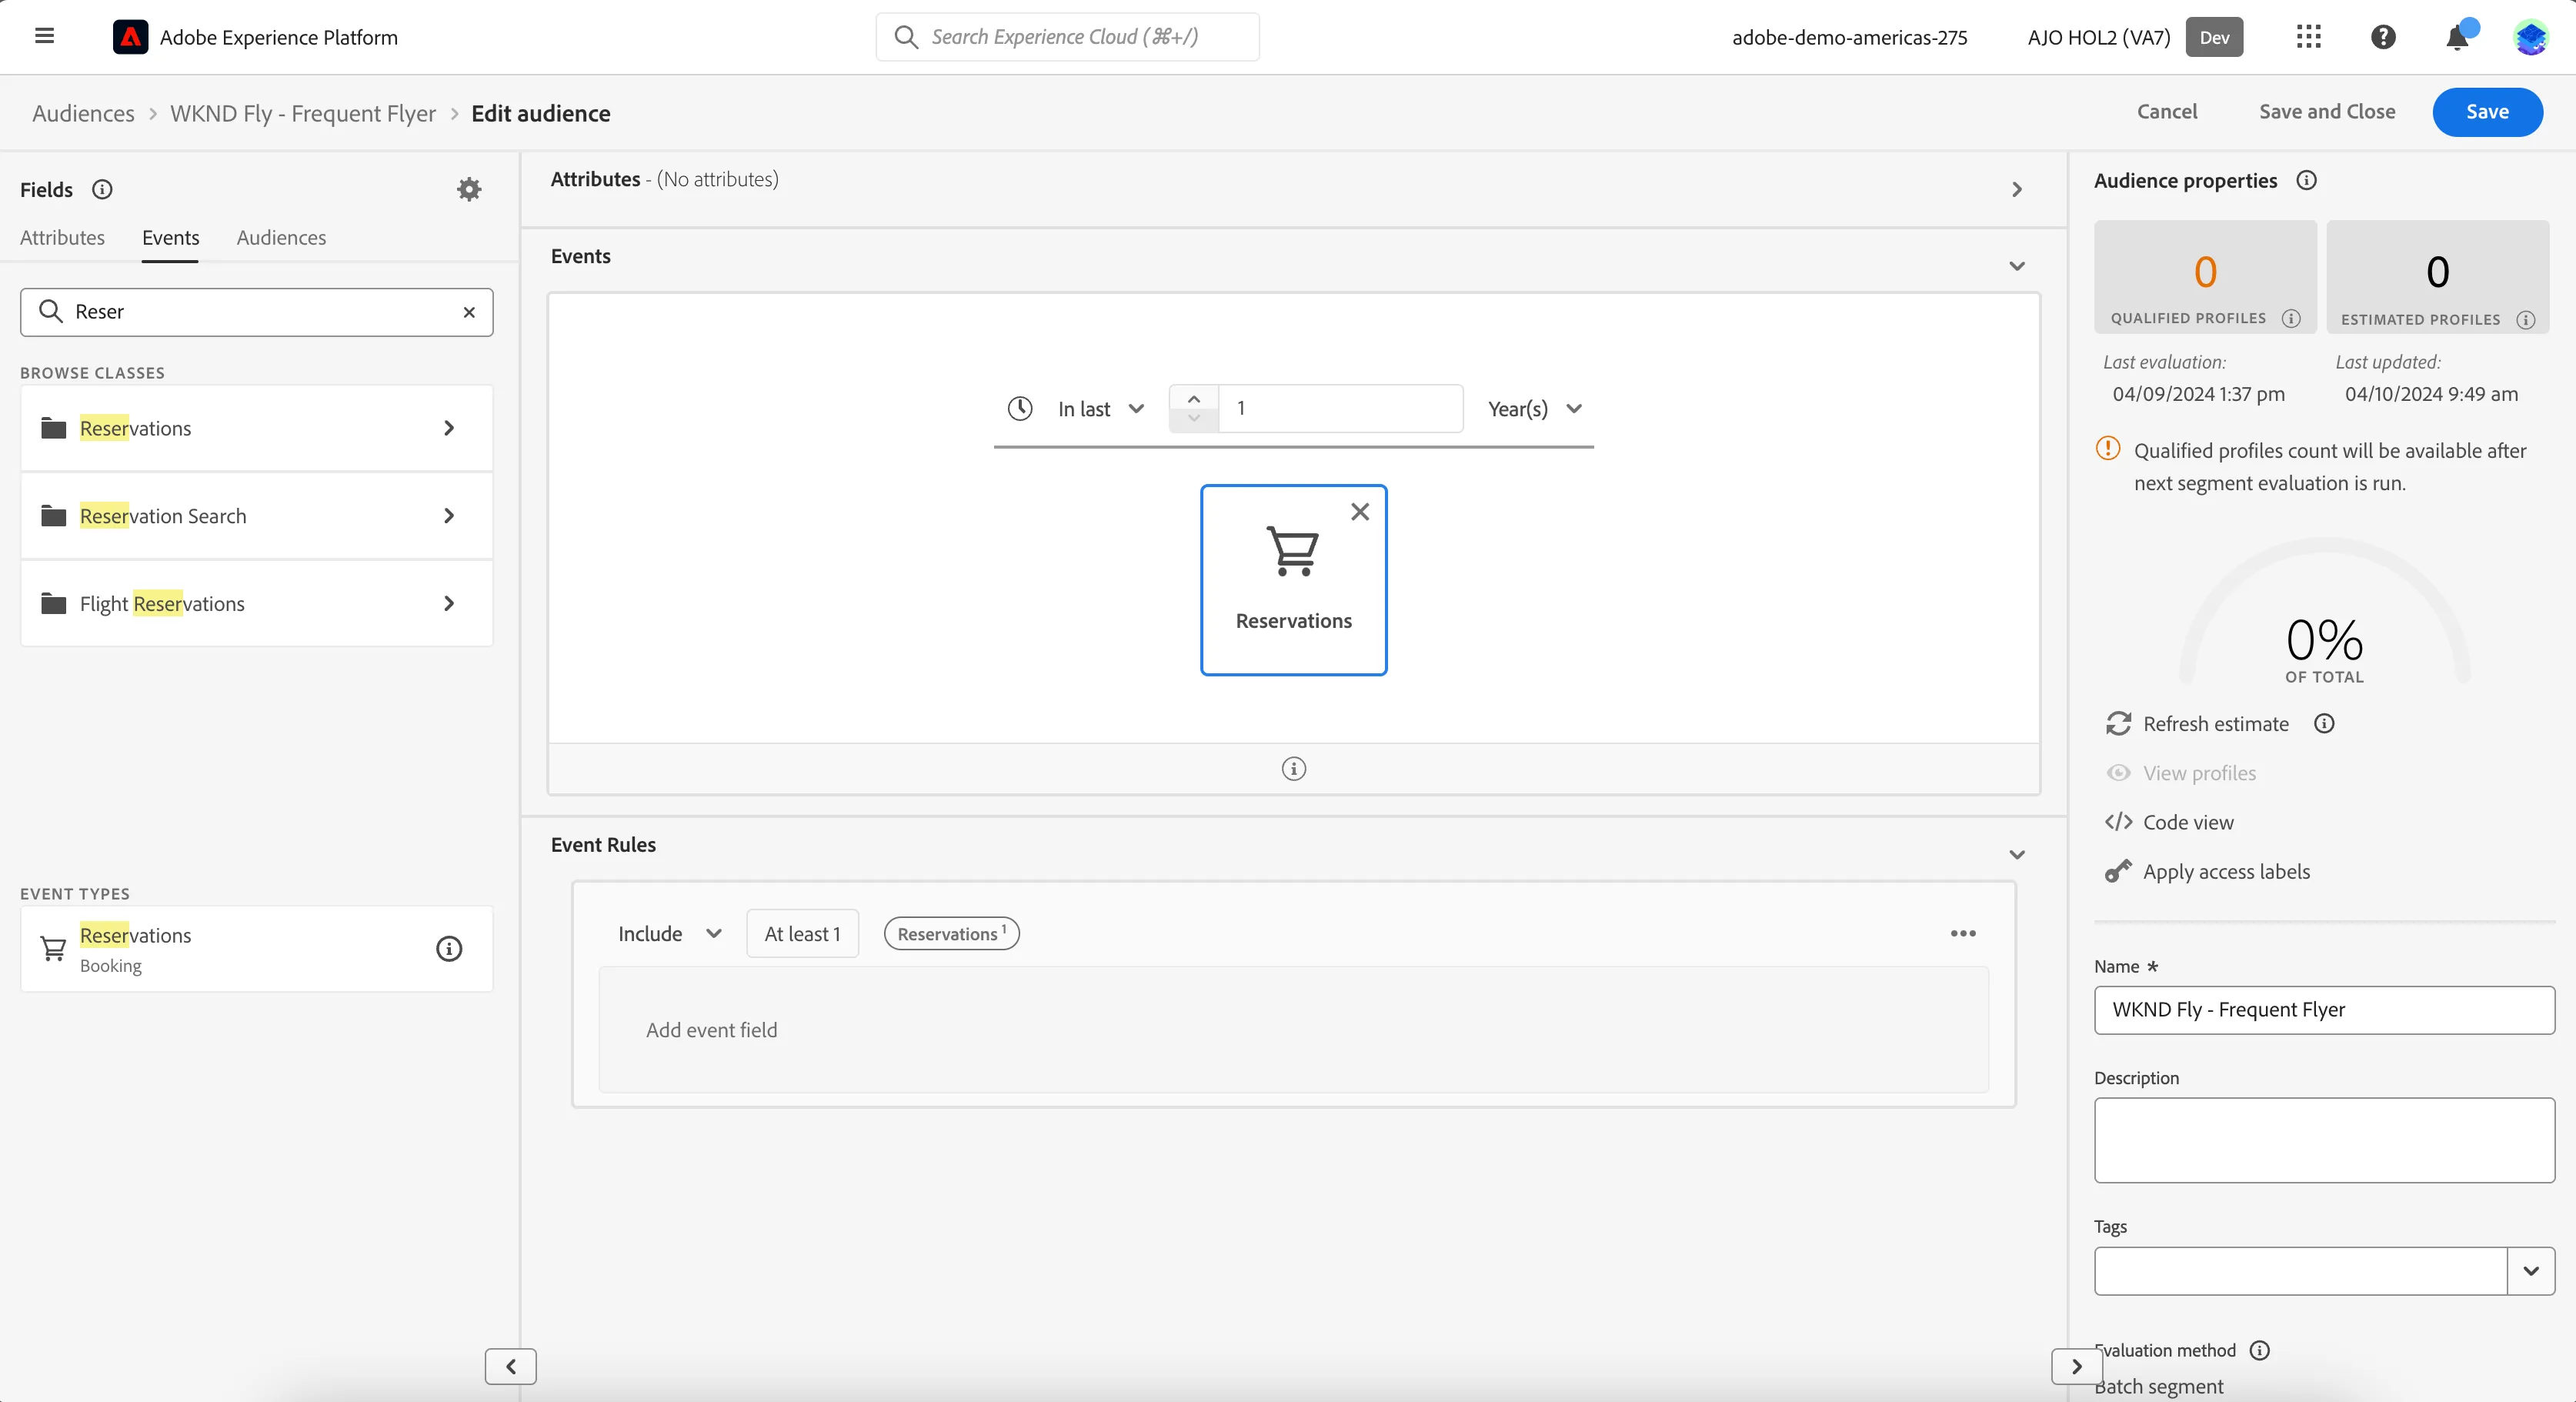
Task: Click Qualified Profiles info icon
Action: [x=2291, y=318]
